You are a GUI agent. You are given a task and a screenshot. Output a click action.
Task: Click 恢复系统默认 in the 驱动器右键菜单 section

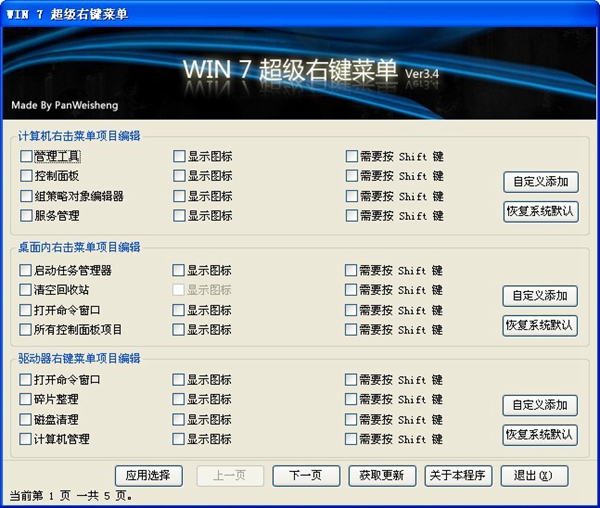point(540,435)
